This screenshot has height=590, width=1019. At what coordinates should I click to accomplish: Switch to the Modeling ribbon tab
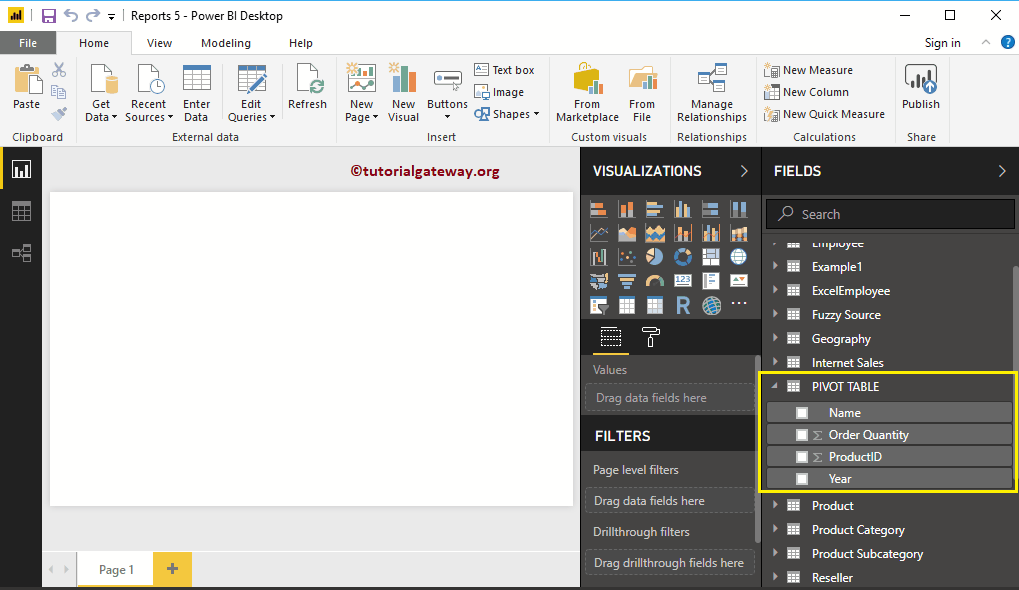point(226,43)
